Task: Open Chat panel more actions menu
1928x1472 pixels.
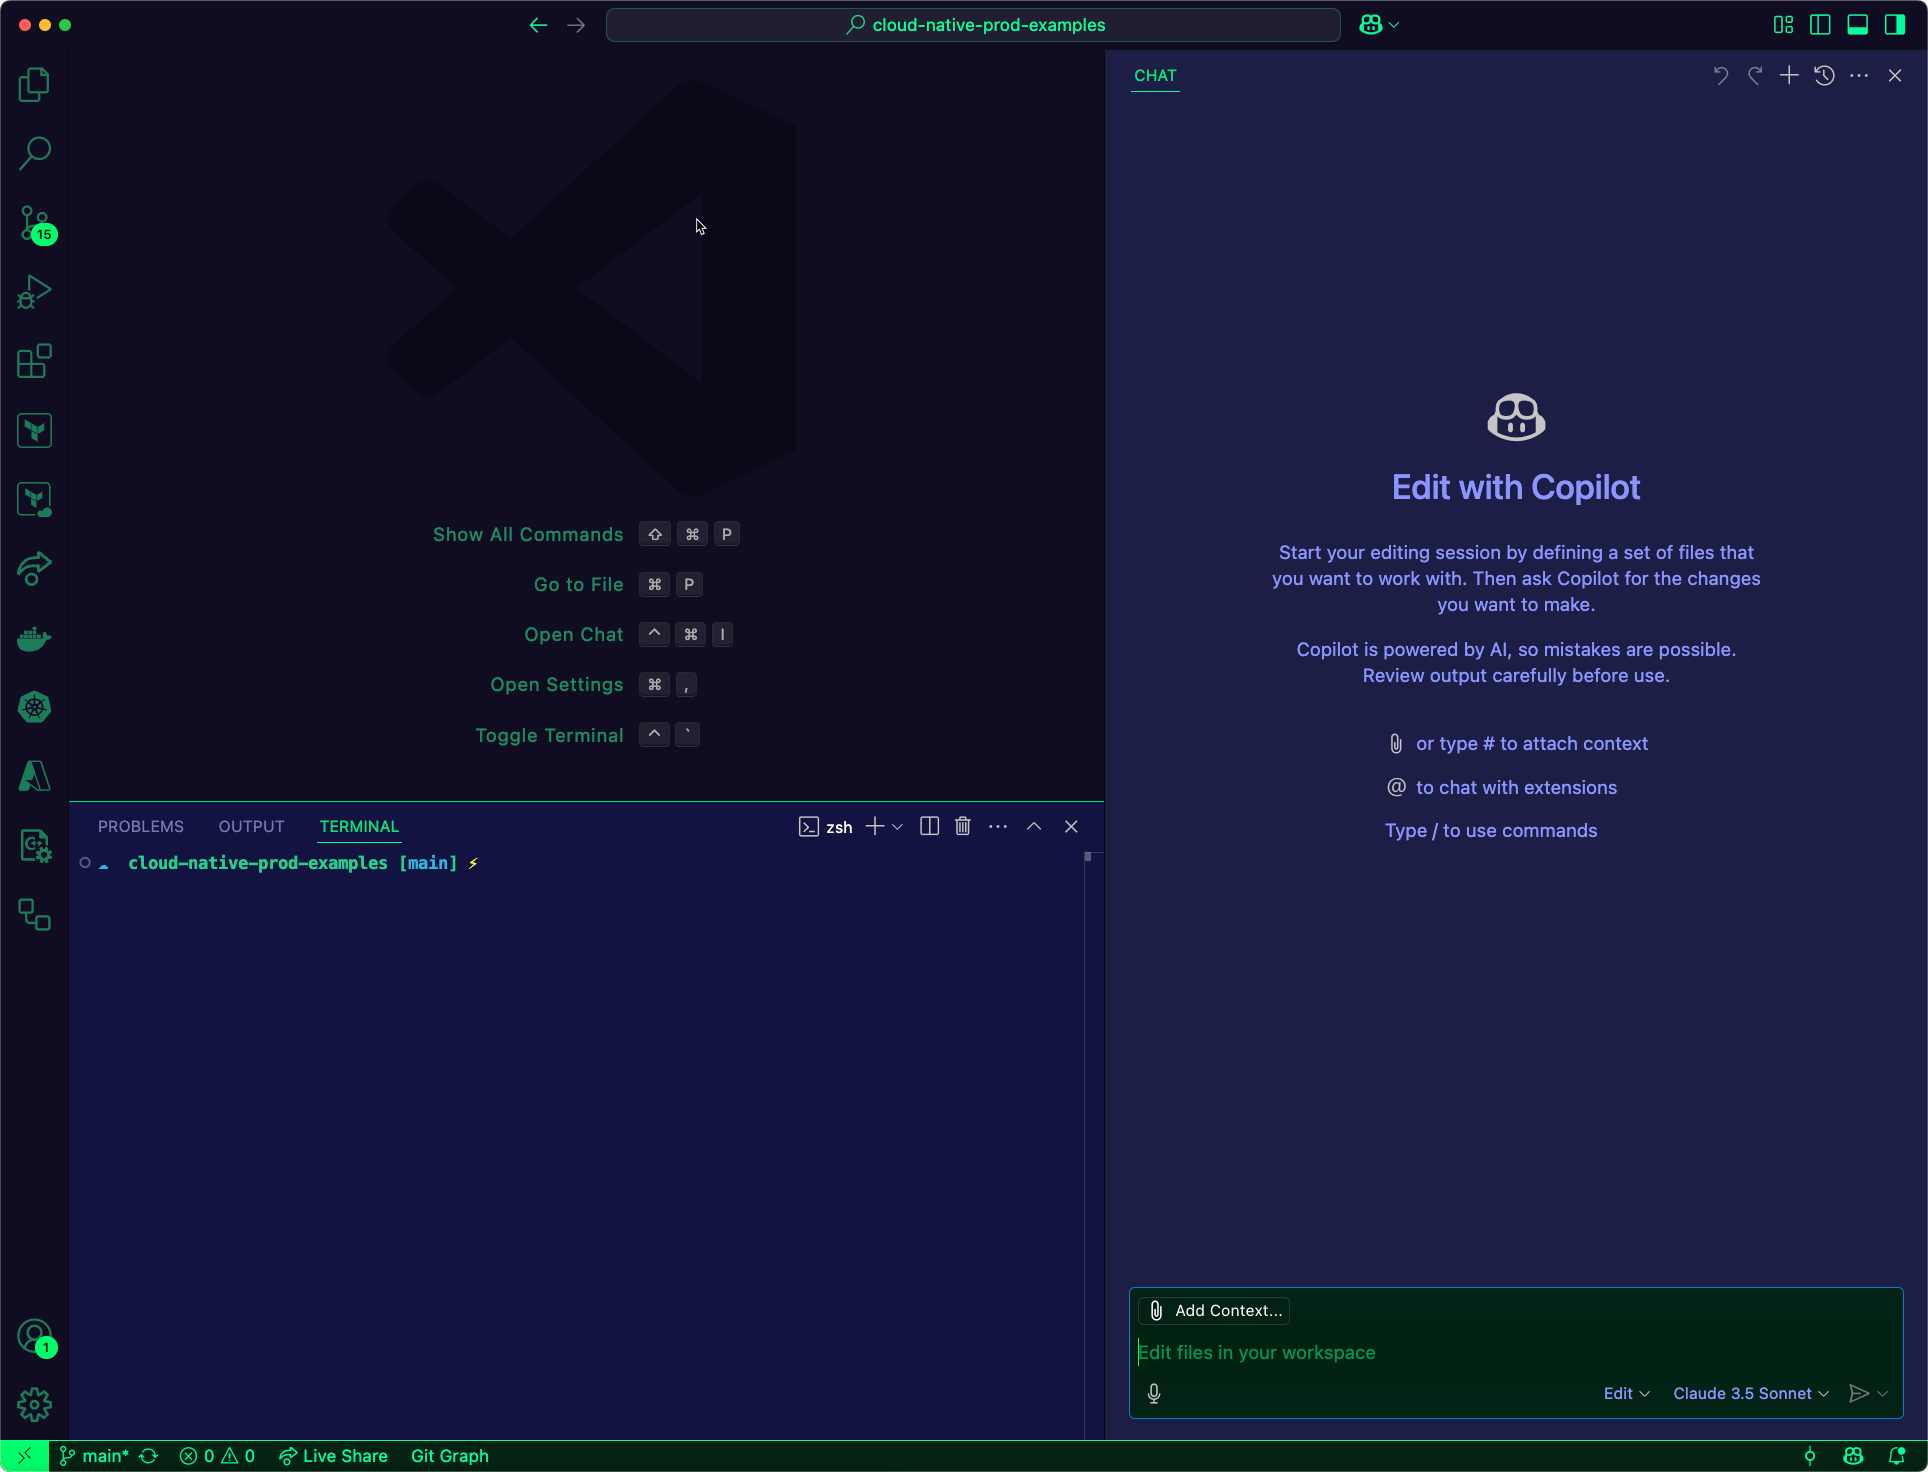Action: click(1859, 76)
